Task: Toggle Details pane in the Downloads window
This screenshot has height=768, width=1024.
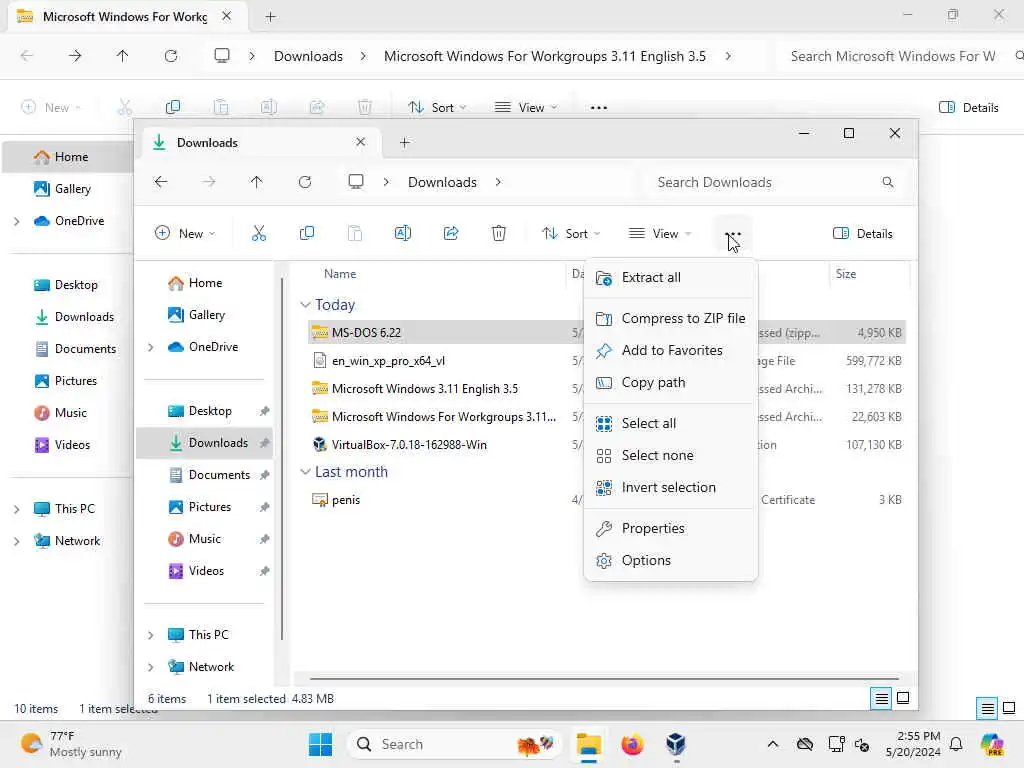Action: (863, 234)
